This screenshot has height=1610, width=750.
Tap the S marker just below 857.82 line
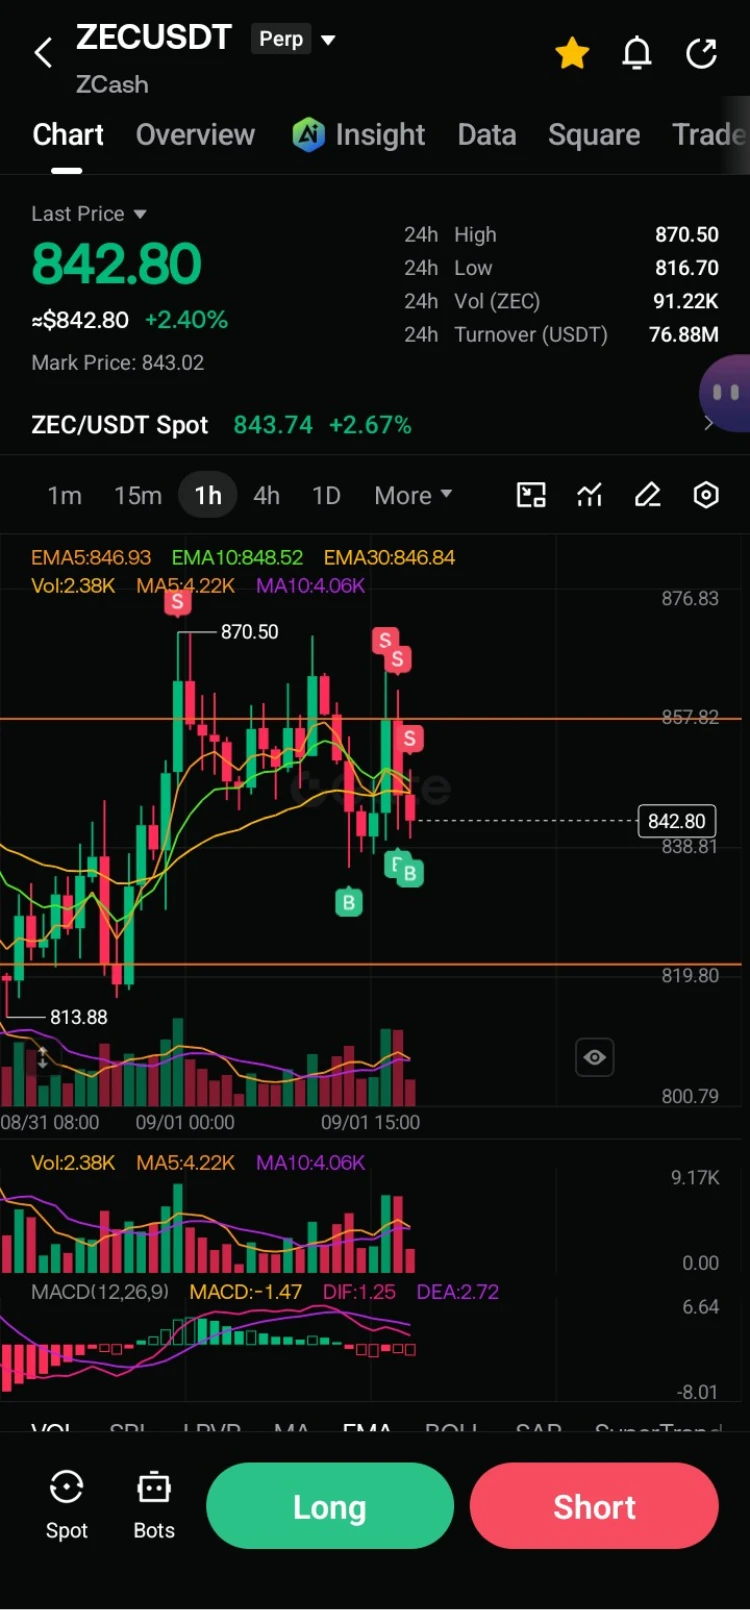410,739
